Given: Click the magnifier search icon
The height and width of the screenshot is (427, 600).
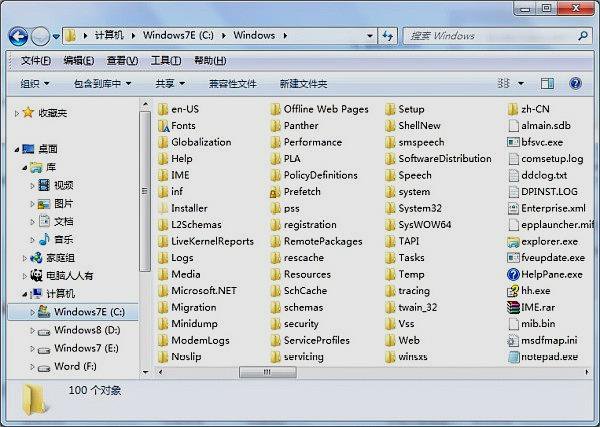Looking at the screenshot, I should pos(583,36).
